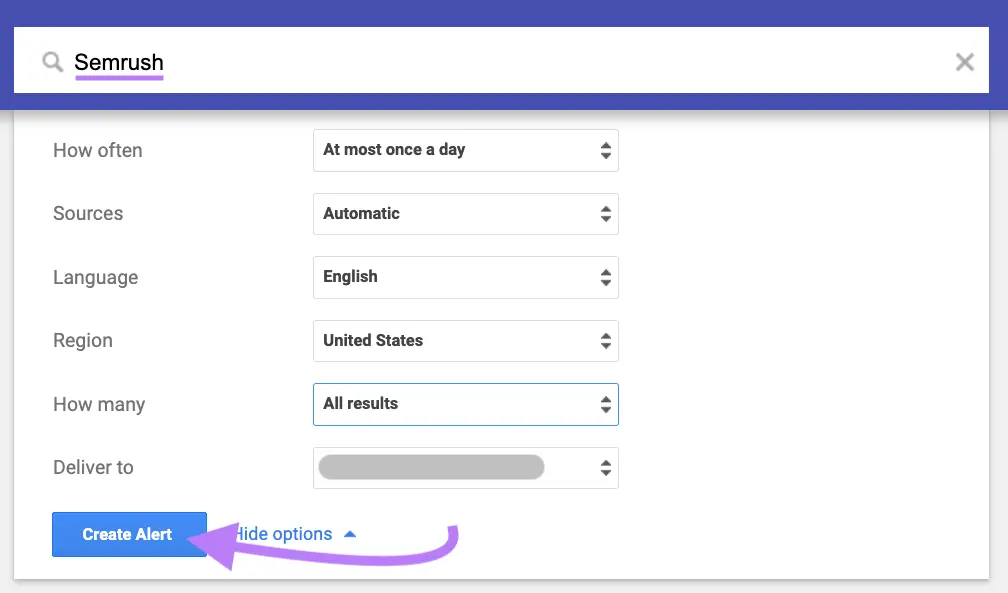The image size is (1008, 593).
Task: Click the Create Alert button
Action: [129, 534]
